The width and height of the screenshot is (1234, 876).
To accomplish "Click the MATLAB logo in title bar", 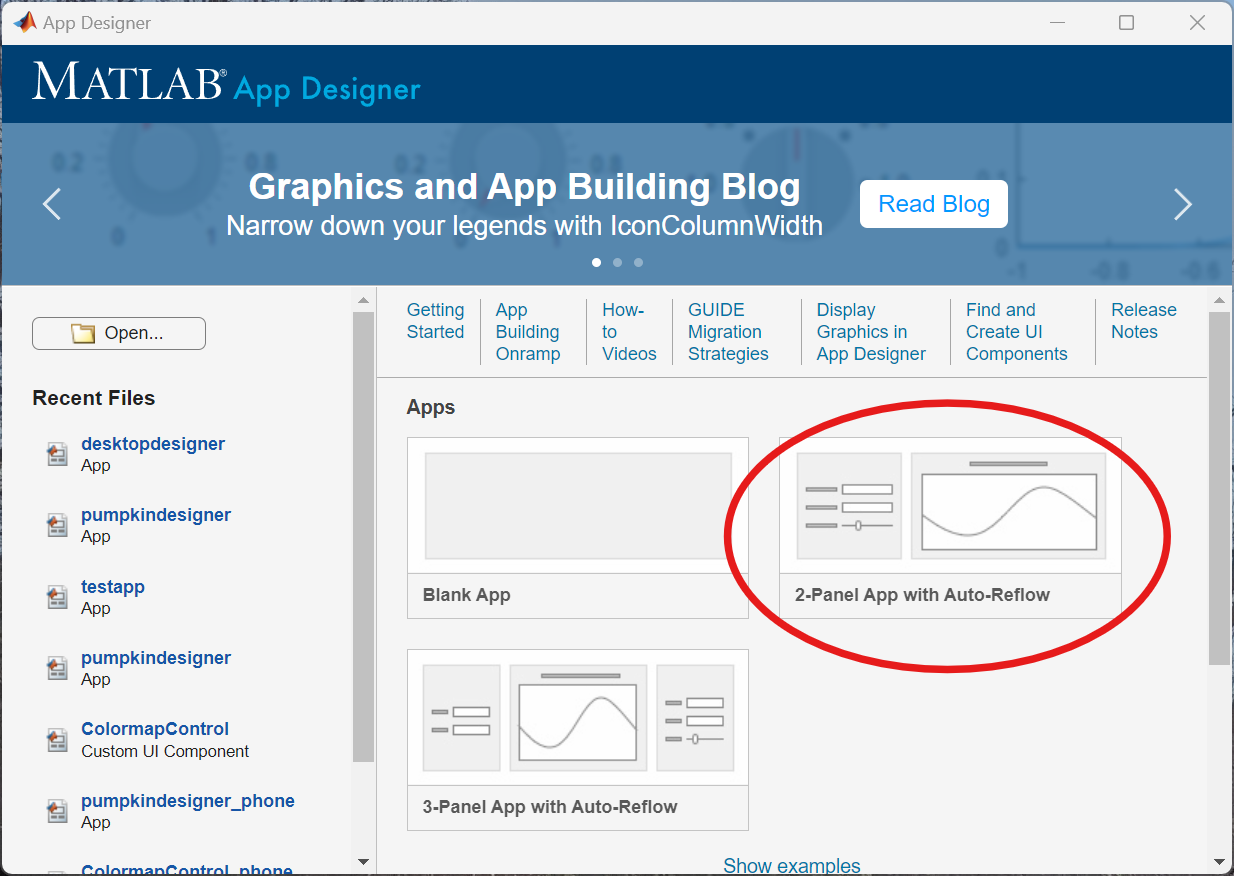I will (x=24, y=22).
